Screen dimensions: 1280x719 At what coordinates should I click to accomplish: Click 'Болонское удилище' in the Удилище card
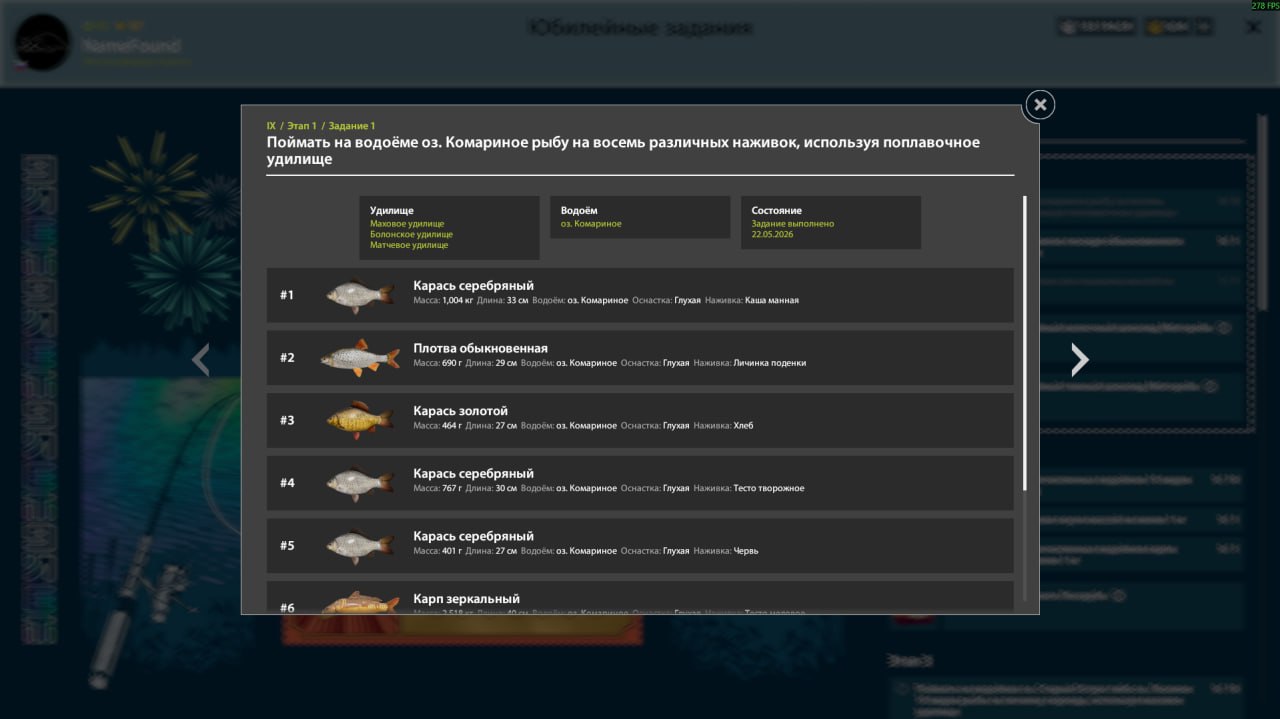click(411, 234)
